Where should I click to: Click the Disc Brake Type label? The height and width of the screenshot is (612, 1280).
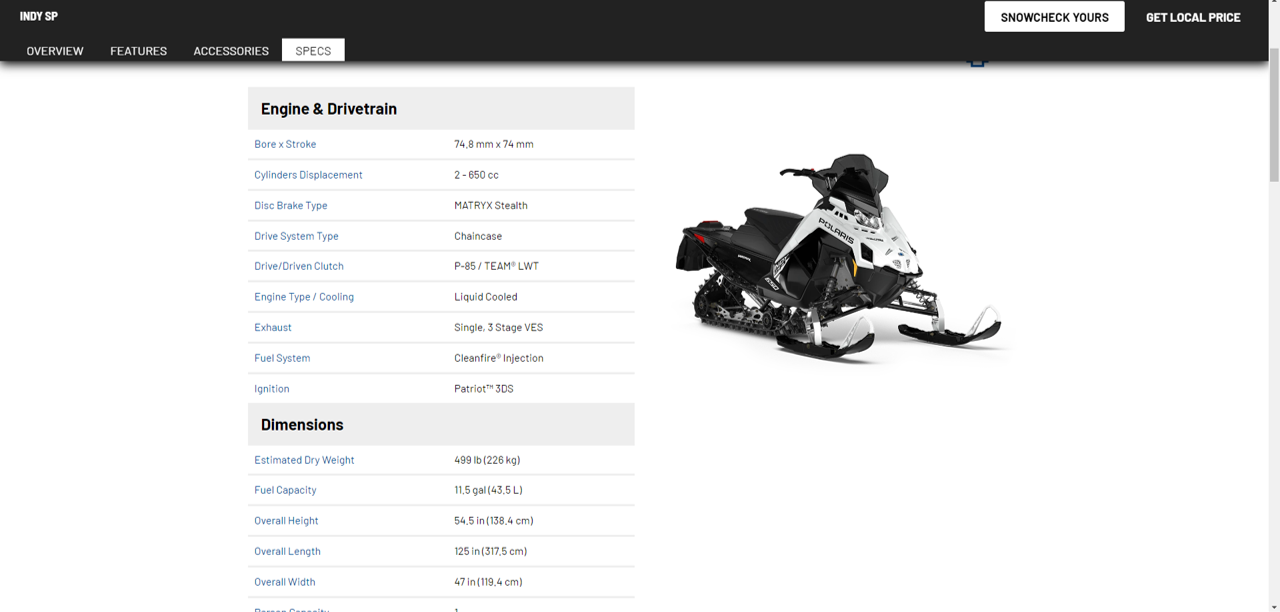click(x=291, y=205)
